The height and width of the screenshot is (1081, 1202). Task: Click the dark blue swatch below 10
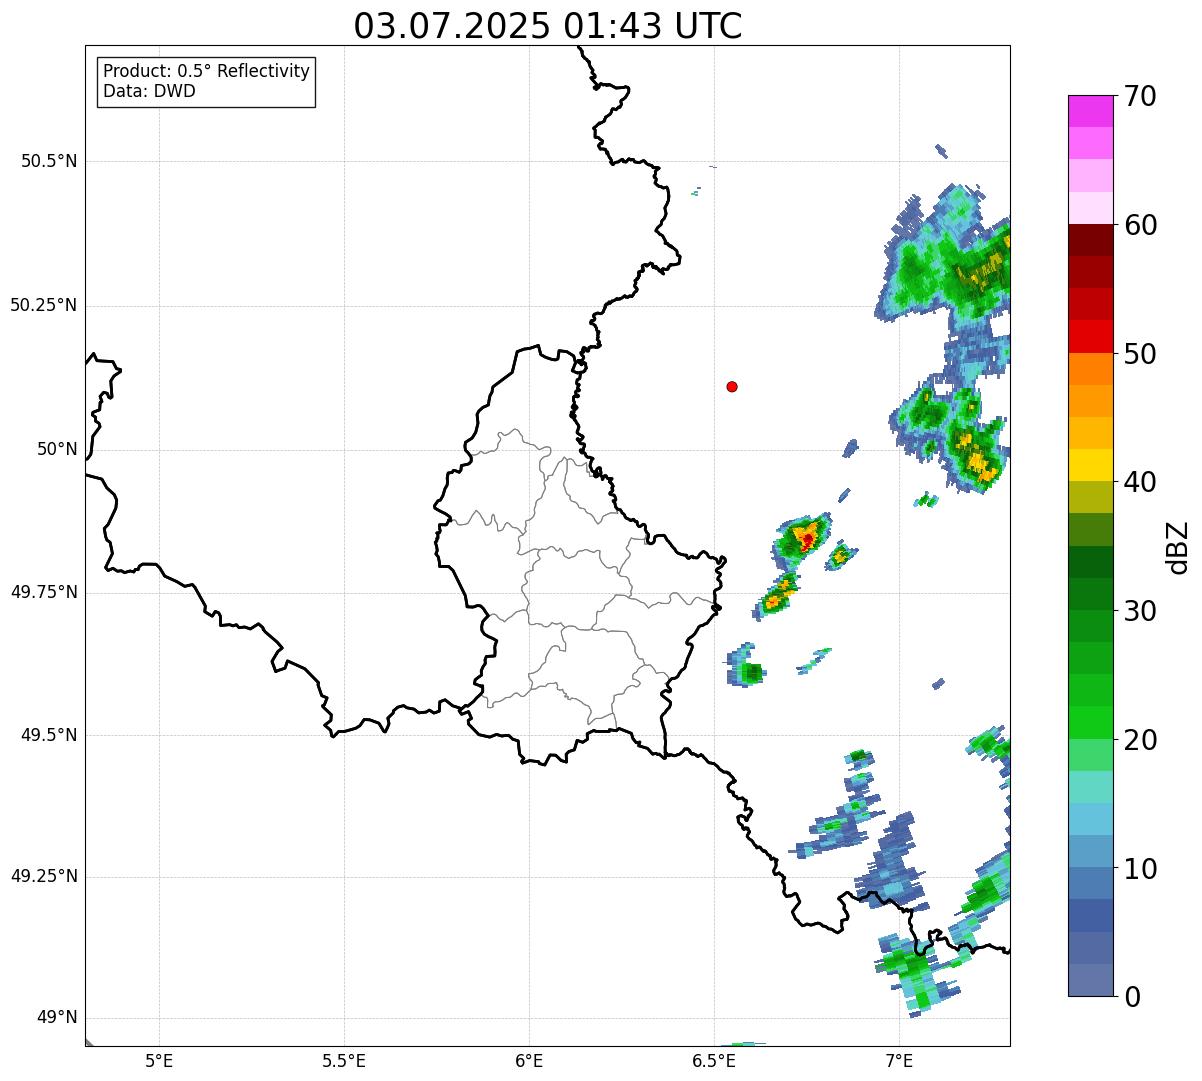pyautogui.click(x=1091, y=915)
